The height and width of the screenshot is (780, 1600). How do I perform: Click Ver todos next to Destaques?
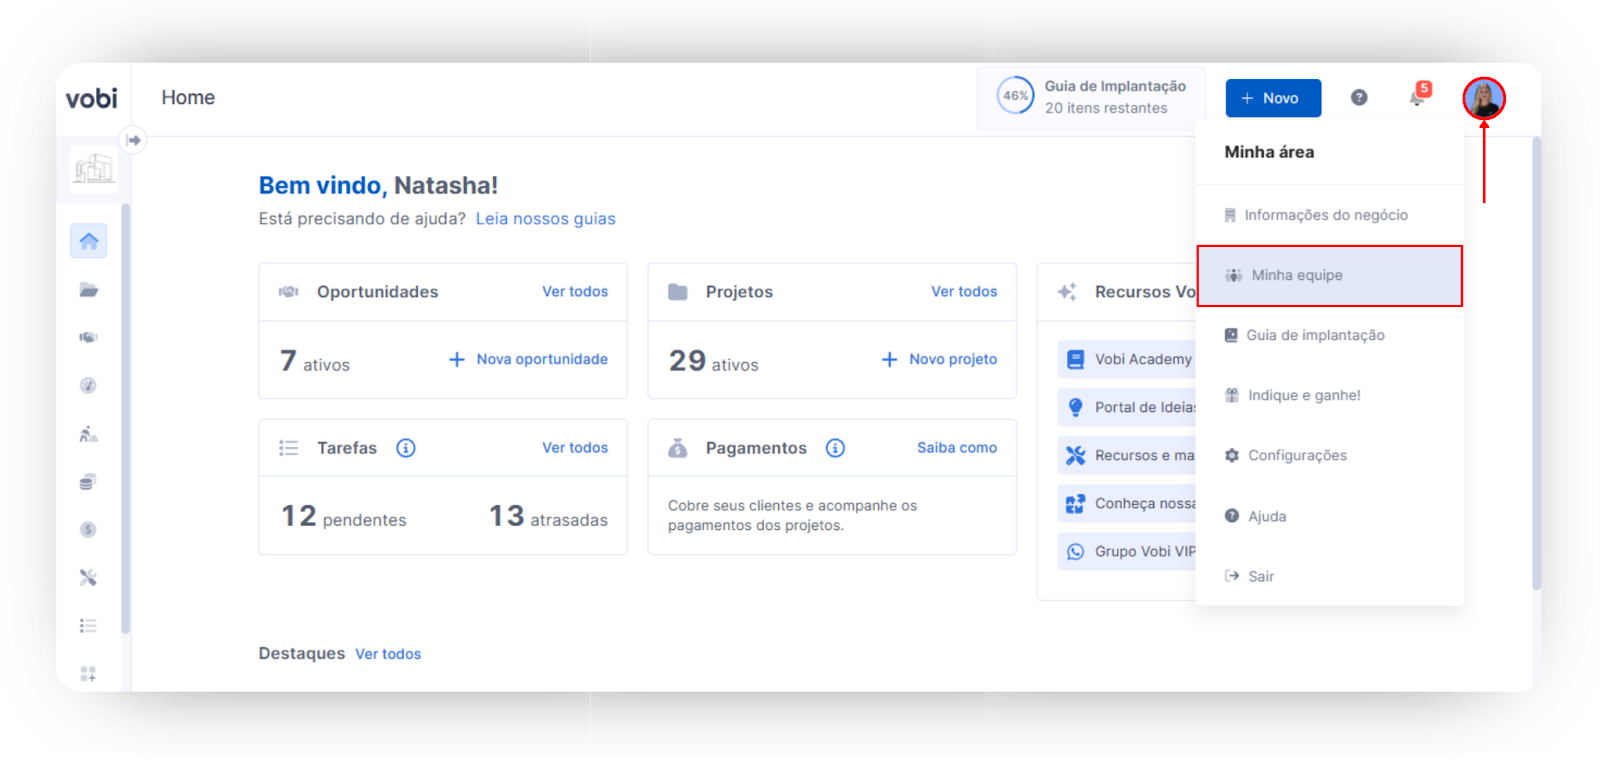(x=388, y=654)
